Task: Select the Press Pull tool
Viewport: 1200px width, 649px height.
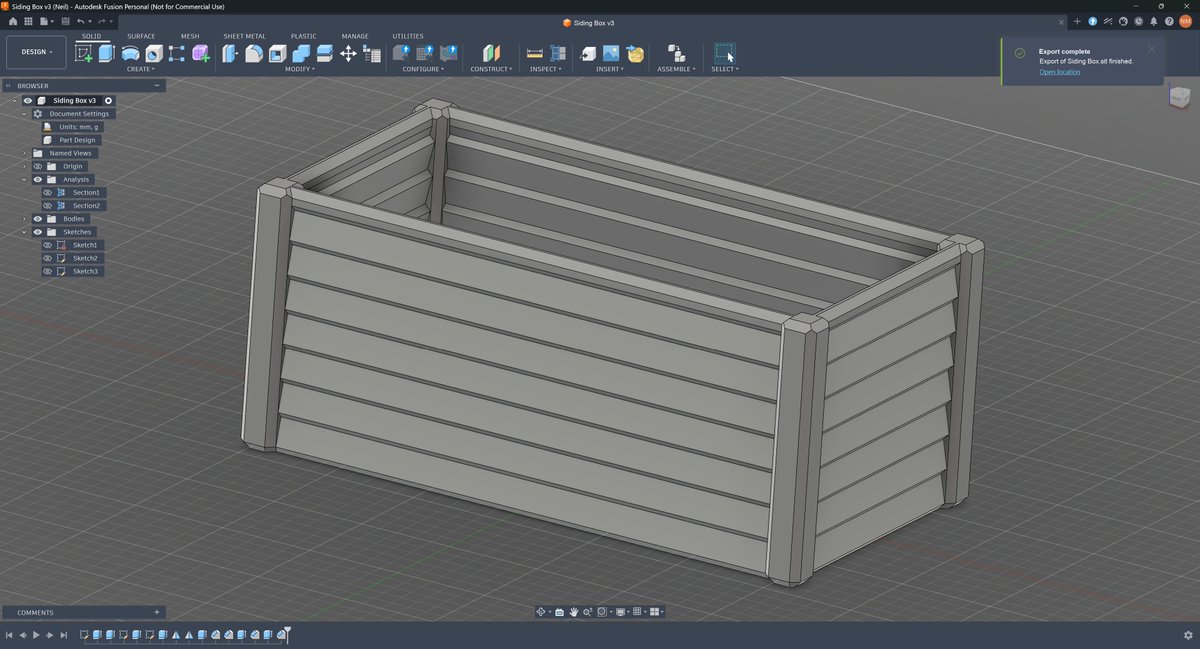Action: (x=230, y=54)
